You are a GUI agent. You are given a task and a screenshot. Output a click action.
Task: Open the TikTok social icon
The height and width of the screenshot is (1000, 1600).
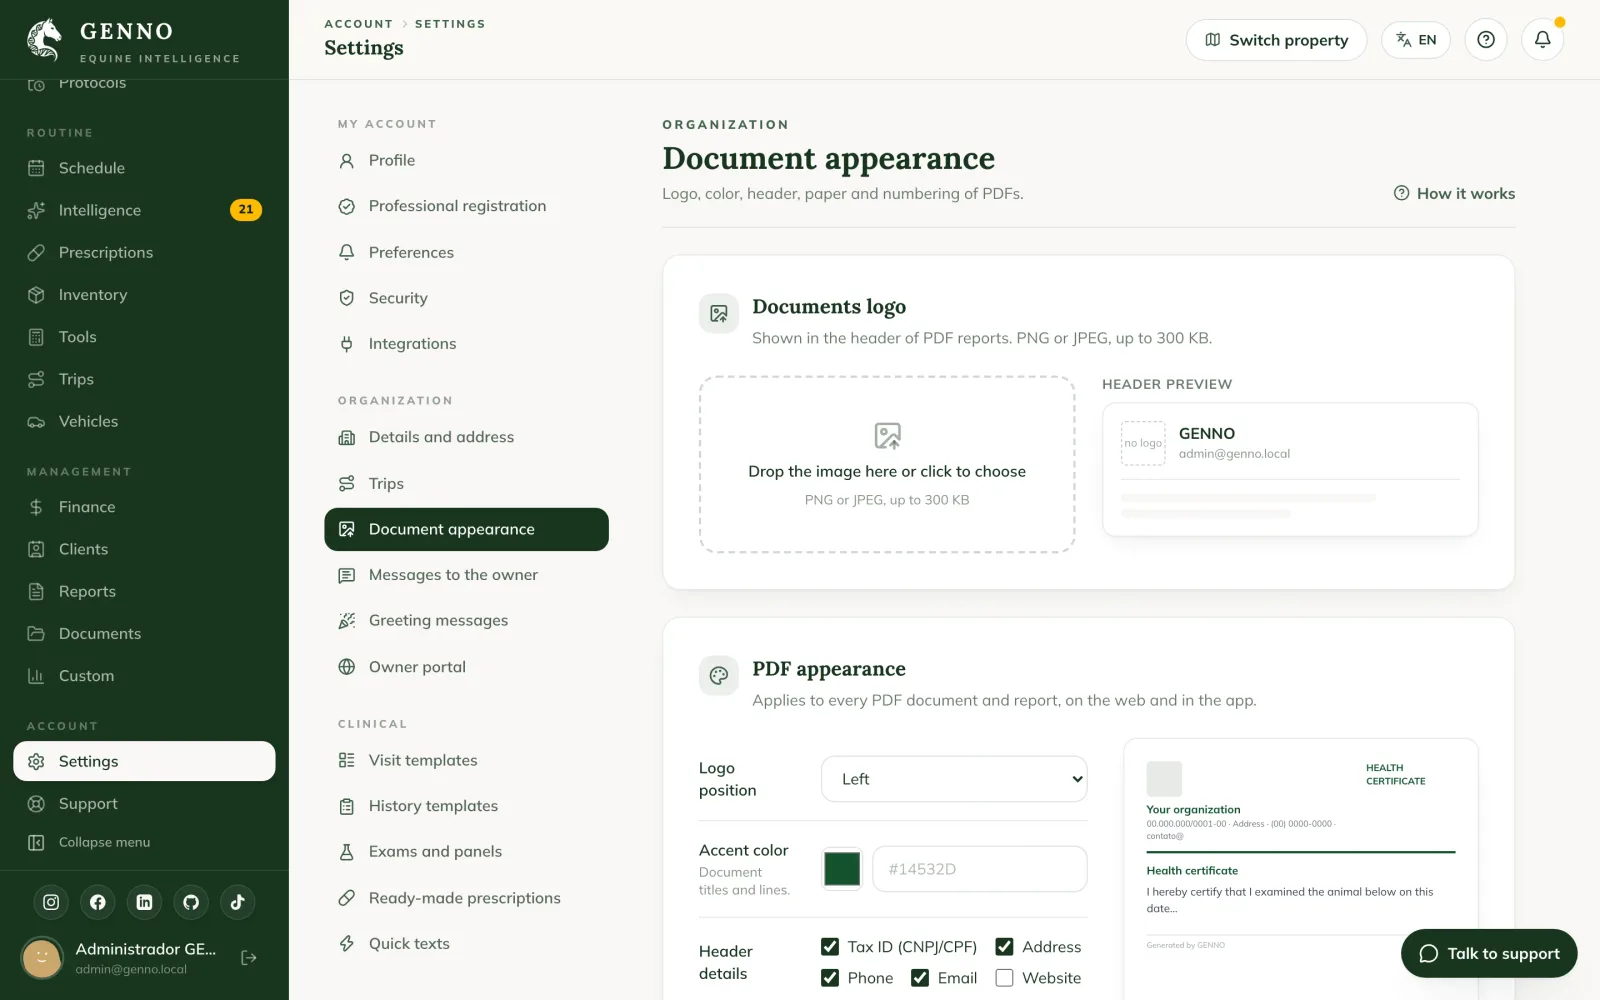tap(237, 902)
